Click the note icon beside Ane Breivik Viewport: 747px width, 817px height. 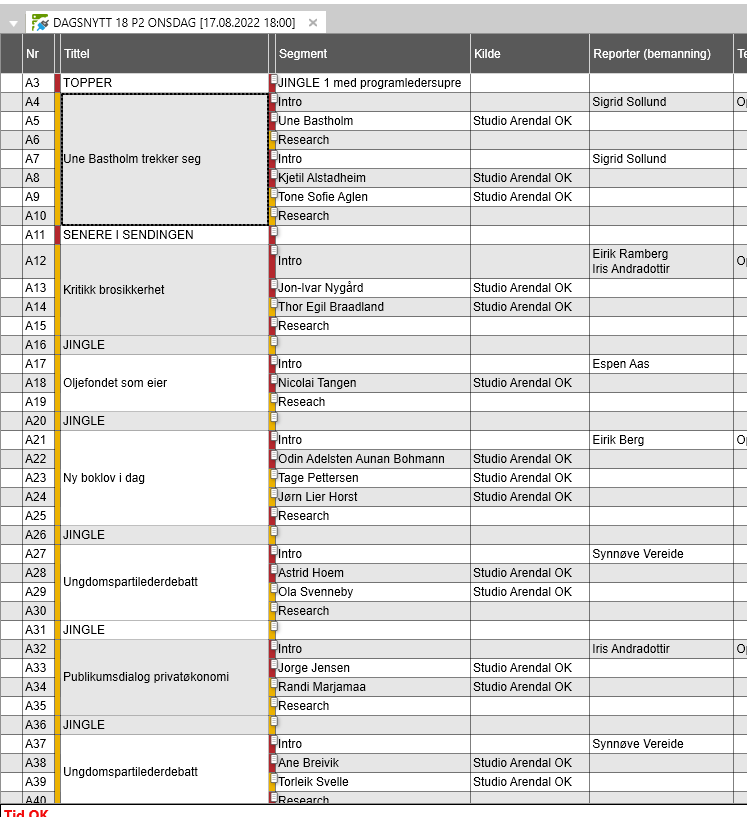273,759
